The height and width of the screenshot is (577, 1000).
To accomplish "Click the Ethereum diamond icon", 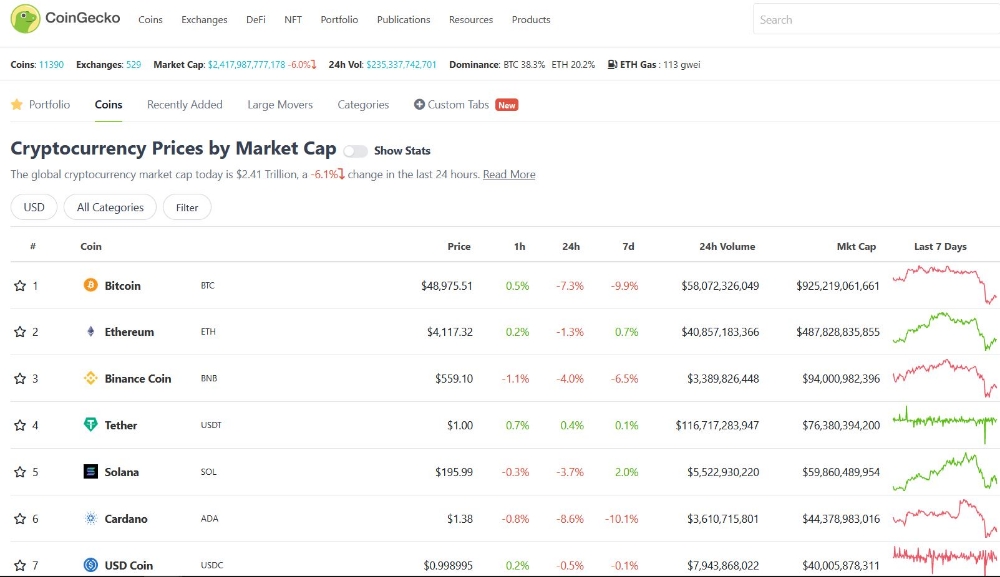I will pyautogui.click(x=91, y=332).
